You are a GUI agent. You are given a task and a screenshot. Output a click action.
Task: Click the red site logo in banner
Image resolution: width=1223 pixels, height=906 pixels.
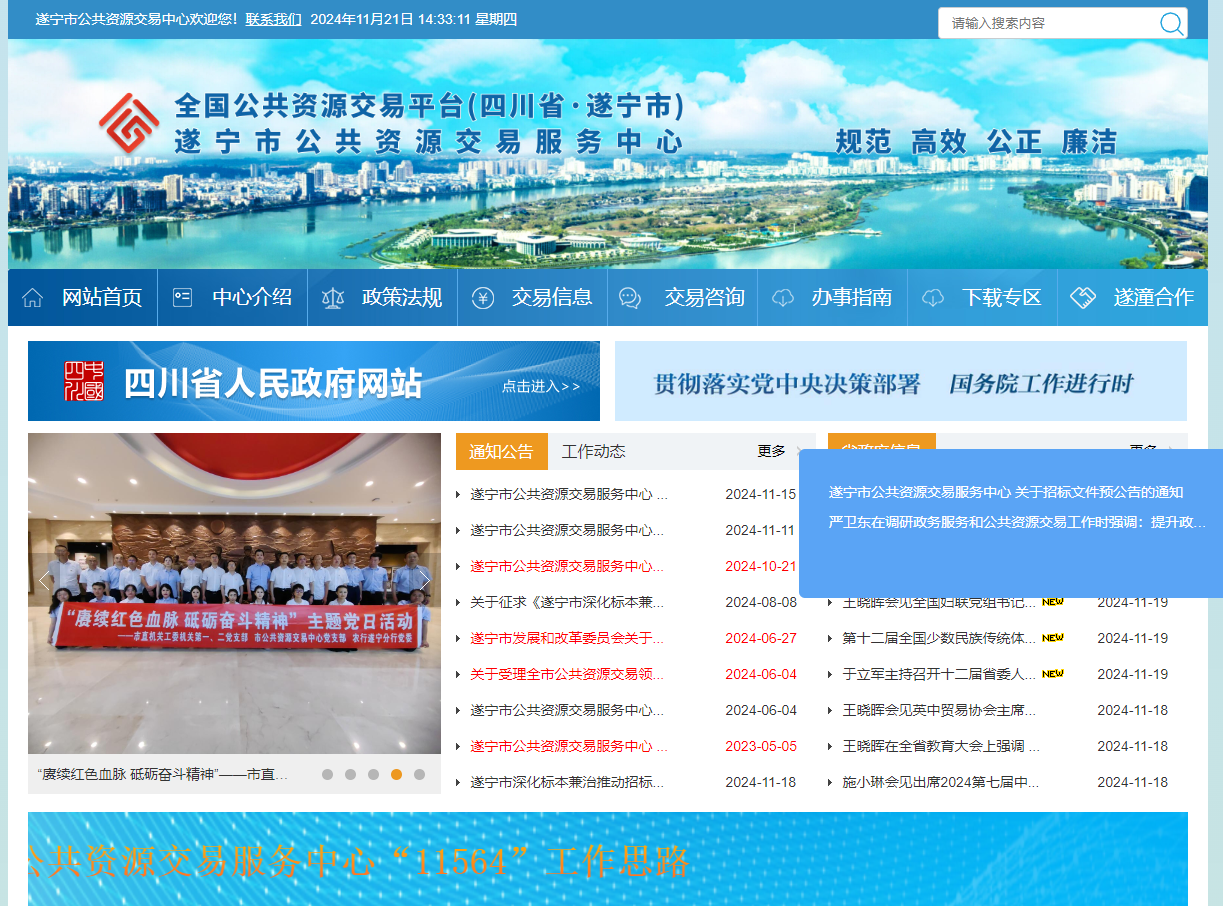point(128,124)
